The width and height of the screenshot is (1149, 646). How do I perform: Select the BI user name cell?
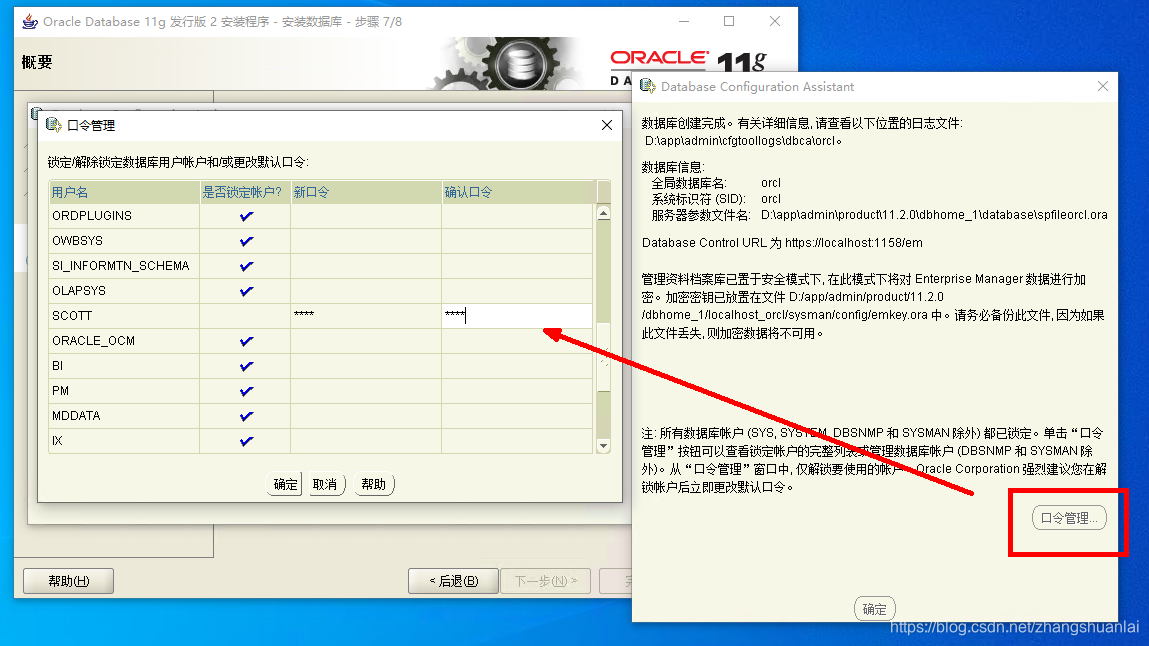click(124, 366)
